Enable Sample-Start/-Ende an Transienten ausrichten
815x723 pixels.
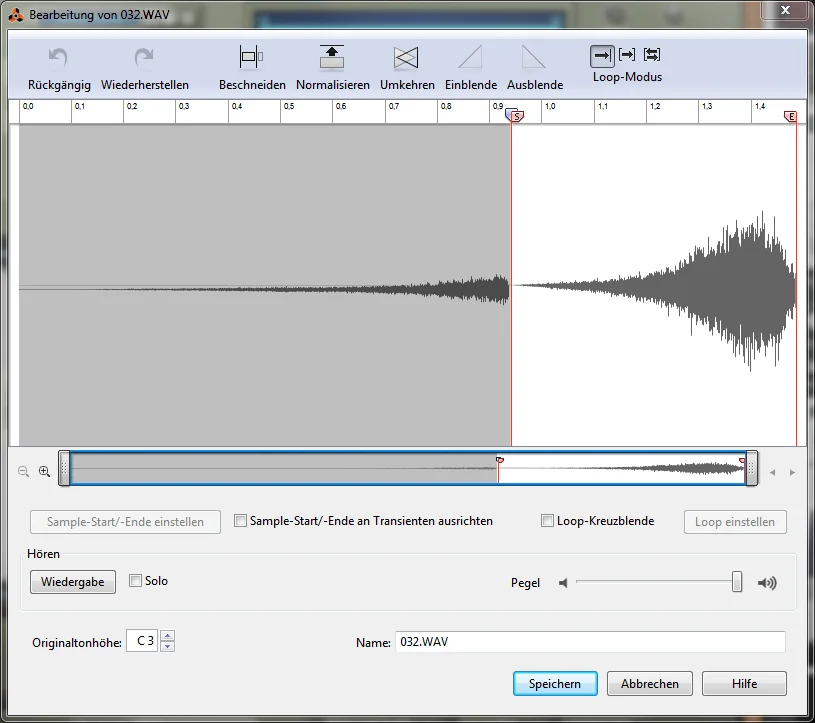(240, 521)
